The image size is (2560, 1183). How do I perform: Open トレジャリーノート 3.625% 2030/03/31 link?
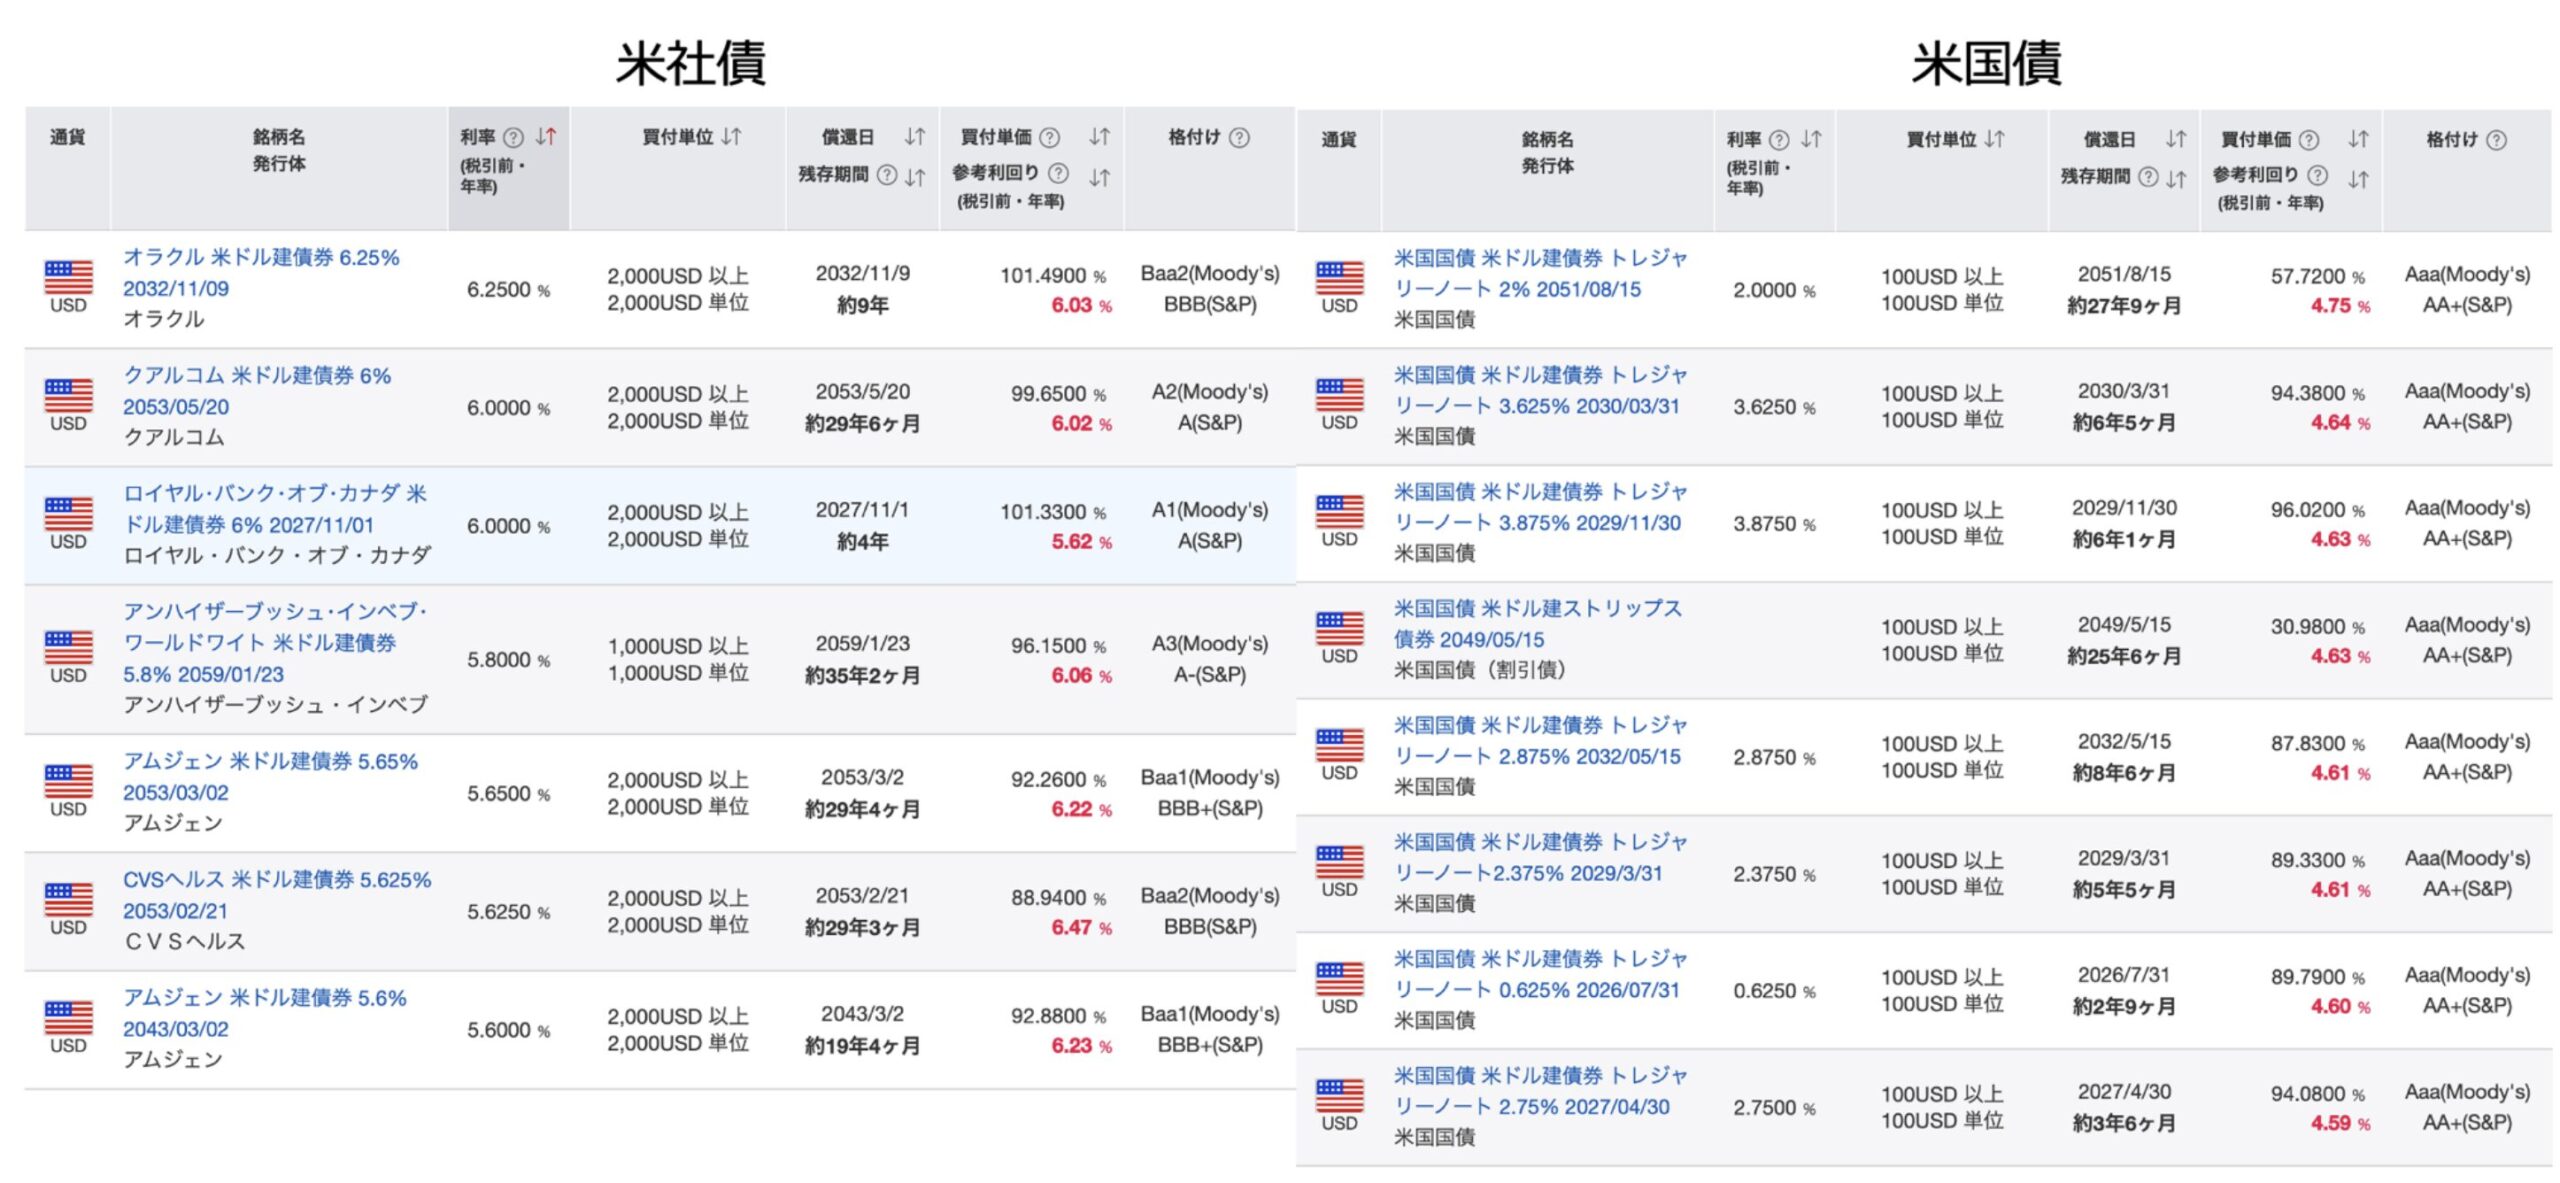(1540, 390)
